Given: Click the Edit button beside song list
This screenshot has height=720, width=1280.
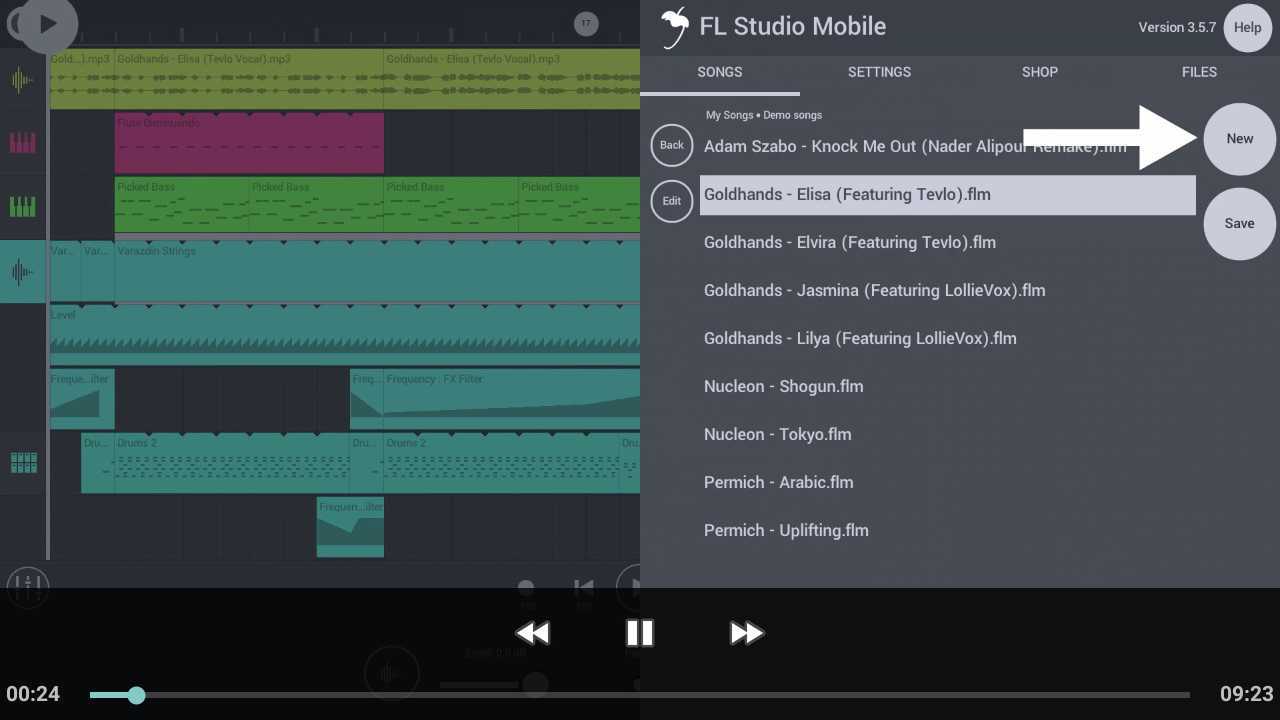Looking at the screenshot, I should (672, 201).
